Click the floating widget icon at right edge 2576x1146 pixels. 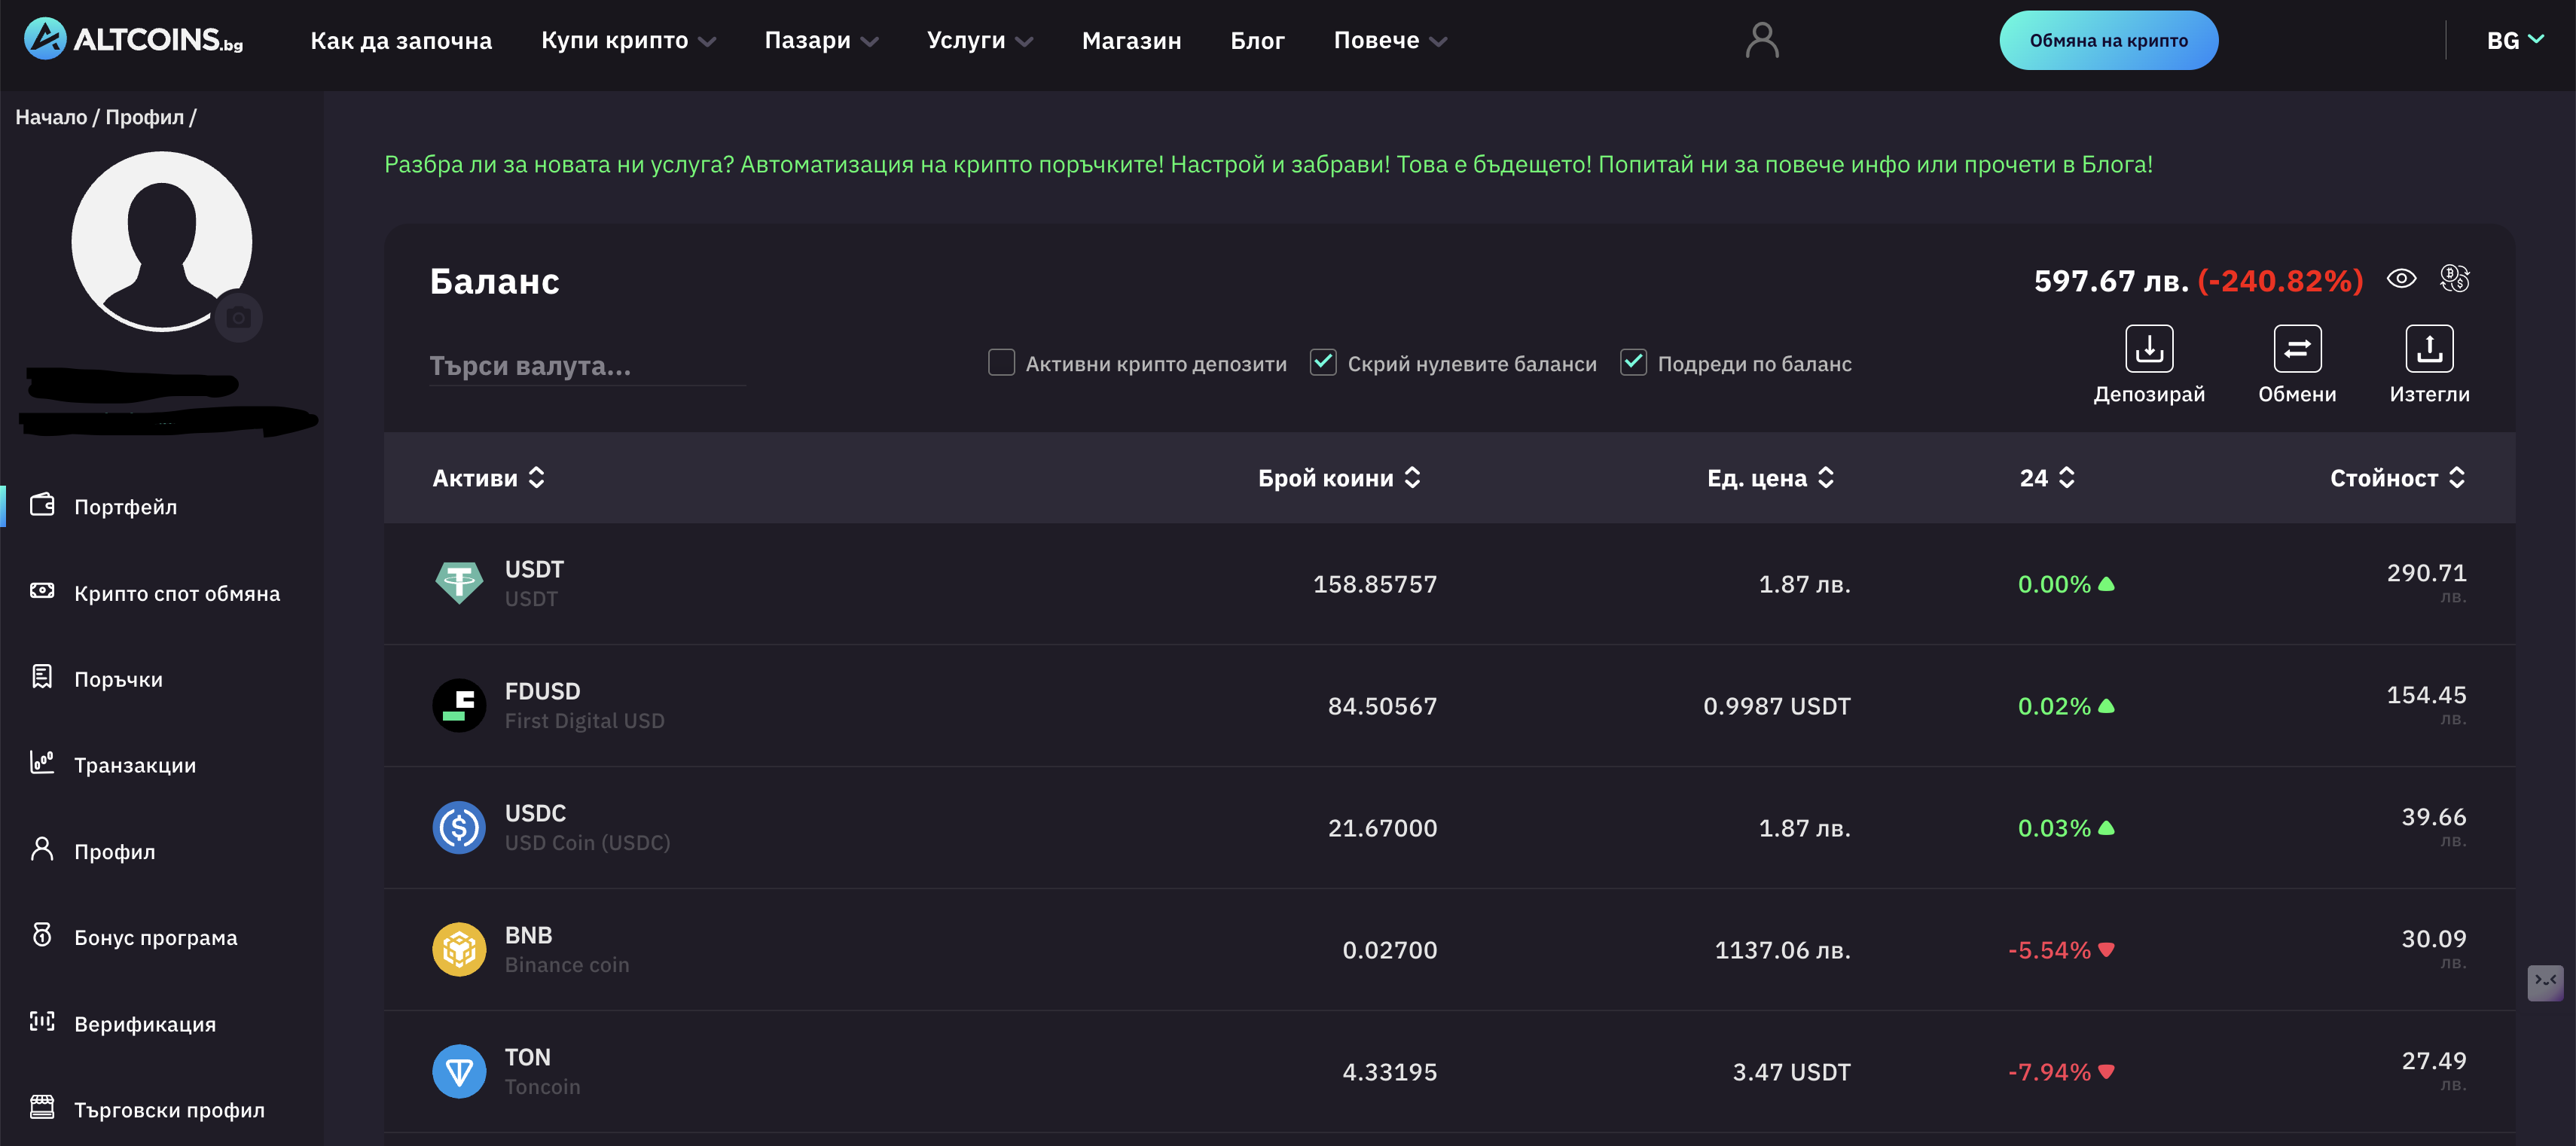2545,983
